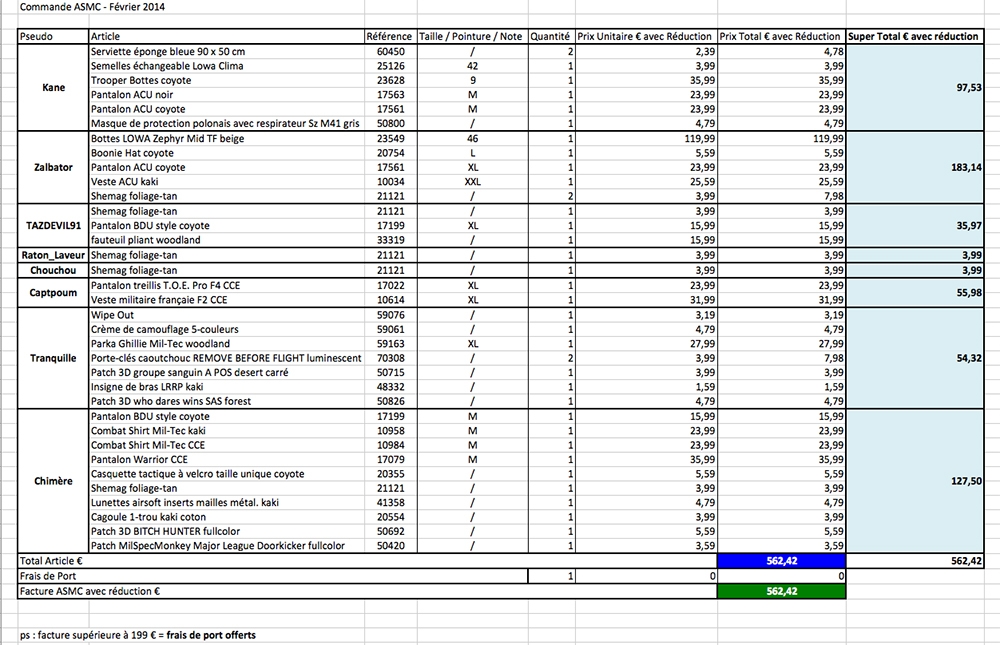Click the "Wipe Out" article cell
1000x645 pixels.
[225, 314]
